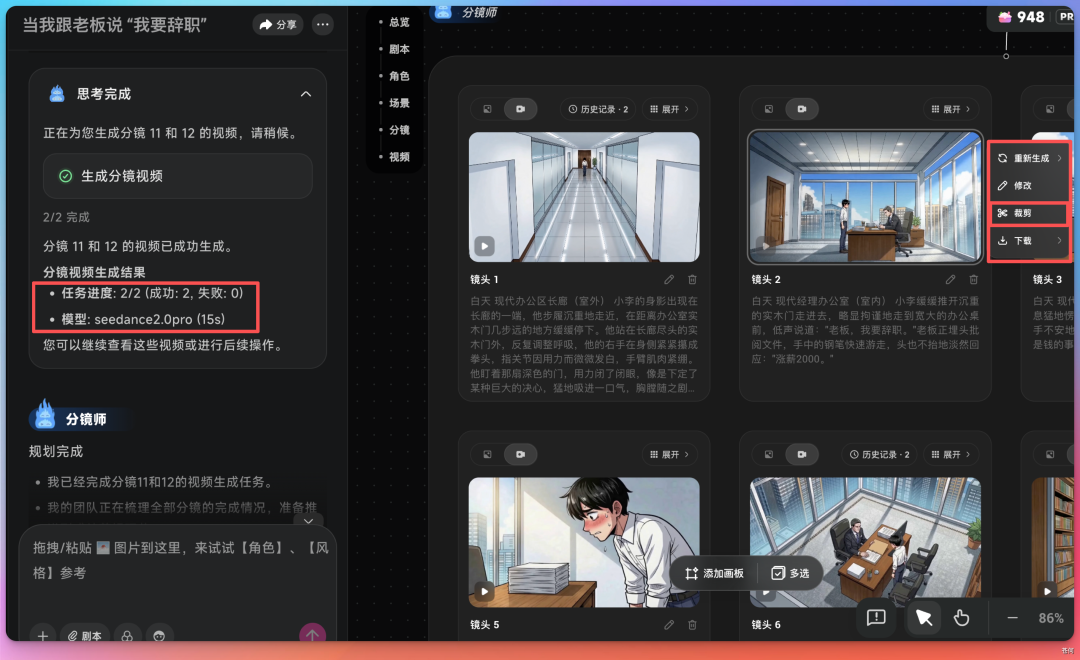This screenshot has width=1080, height=660.
Task: Select the arrow selection tool
Action: click(923, 618)
